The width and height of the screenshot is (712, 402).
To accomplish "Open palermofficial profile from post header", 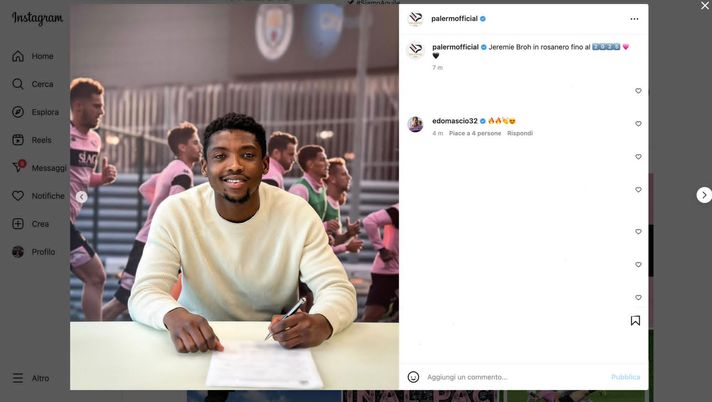I will (454, 19).
